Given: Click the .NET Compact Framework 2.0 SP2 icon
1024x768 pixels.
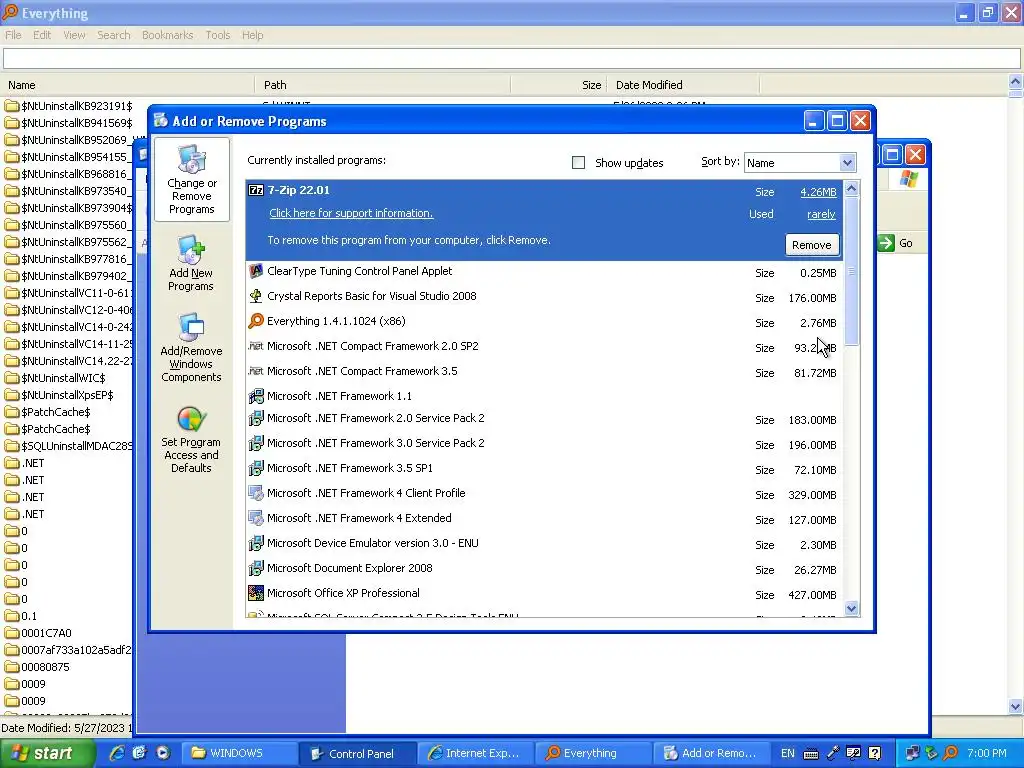Looking at the screenshot, I should pyautogui.click(x=256, y=346).
